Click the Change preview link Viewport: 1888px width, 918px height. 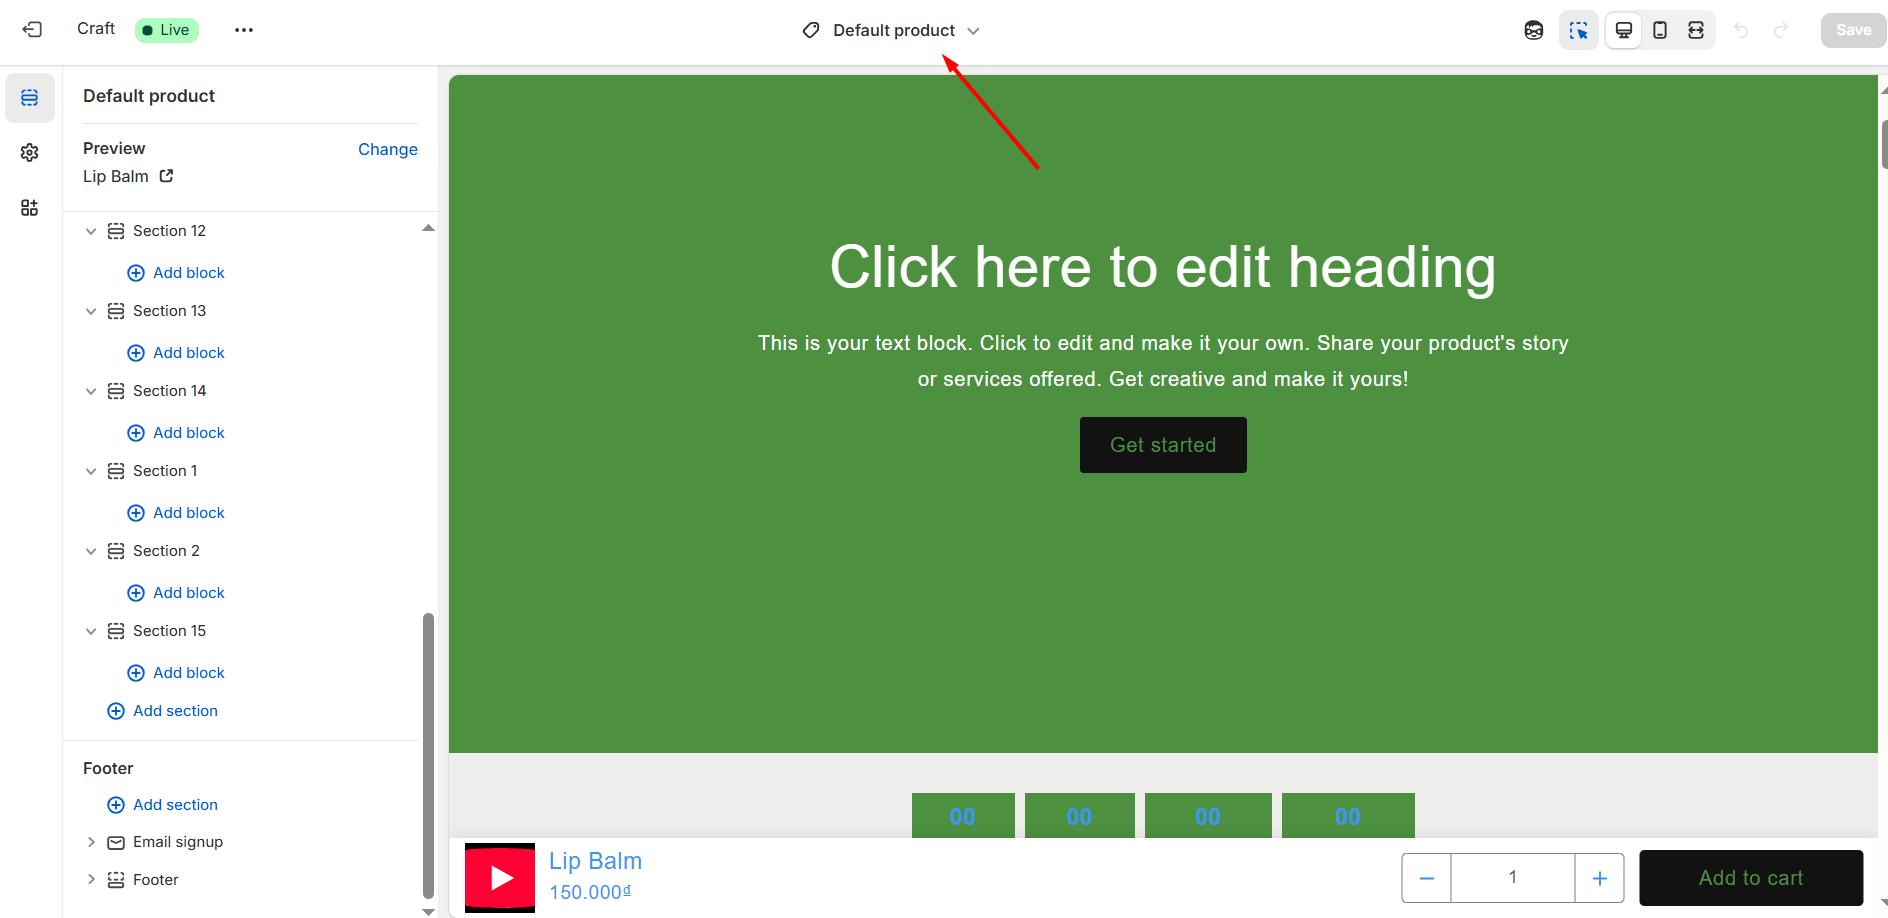click(x=388, y=149)
